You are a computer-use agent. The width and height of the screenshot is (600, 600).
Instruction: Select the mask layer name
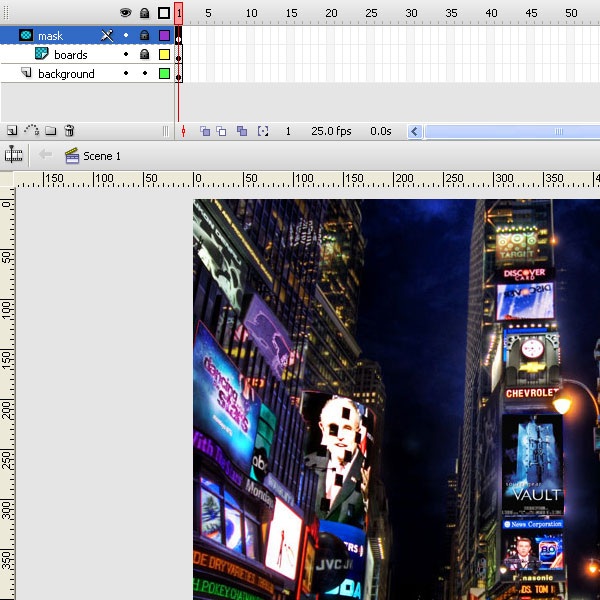click(x=51, y=36)
